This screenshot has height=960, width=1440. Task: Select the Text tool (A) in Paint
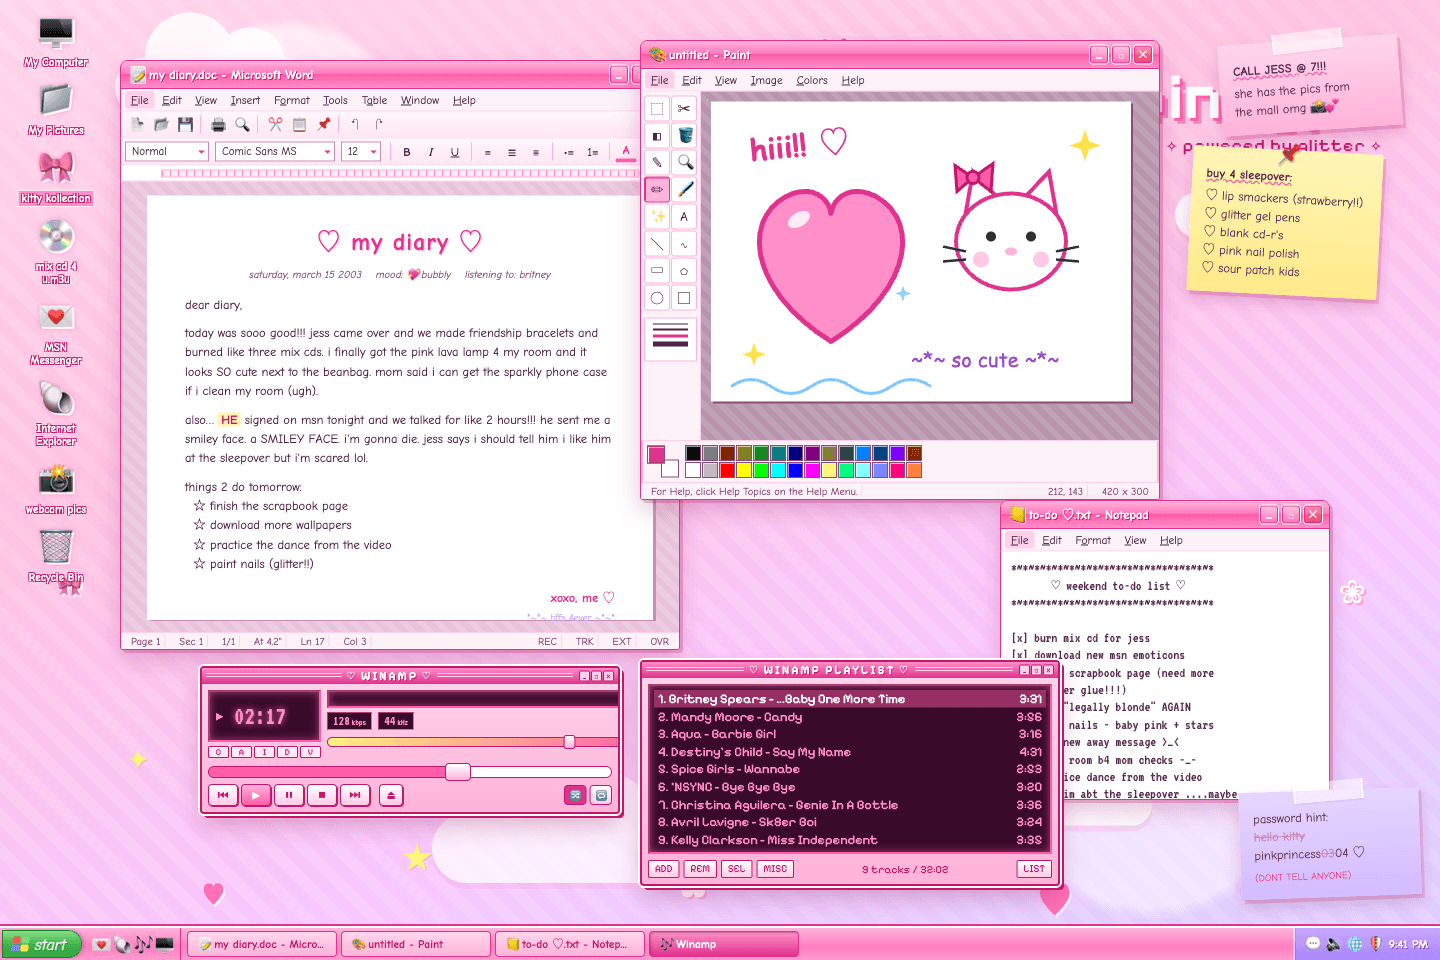[684, 216]
